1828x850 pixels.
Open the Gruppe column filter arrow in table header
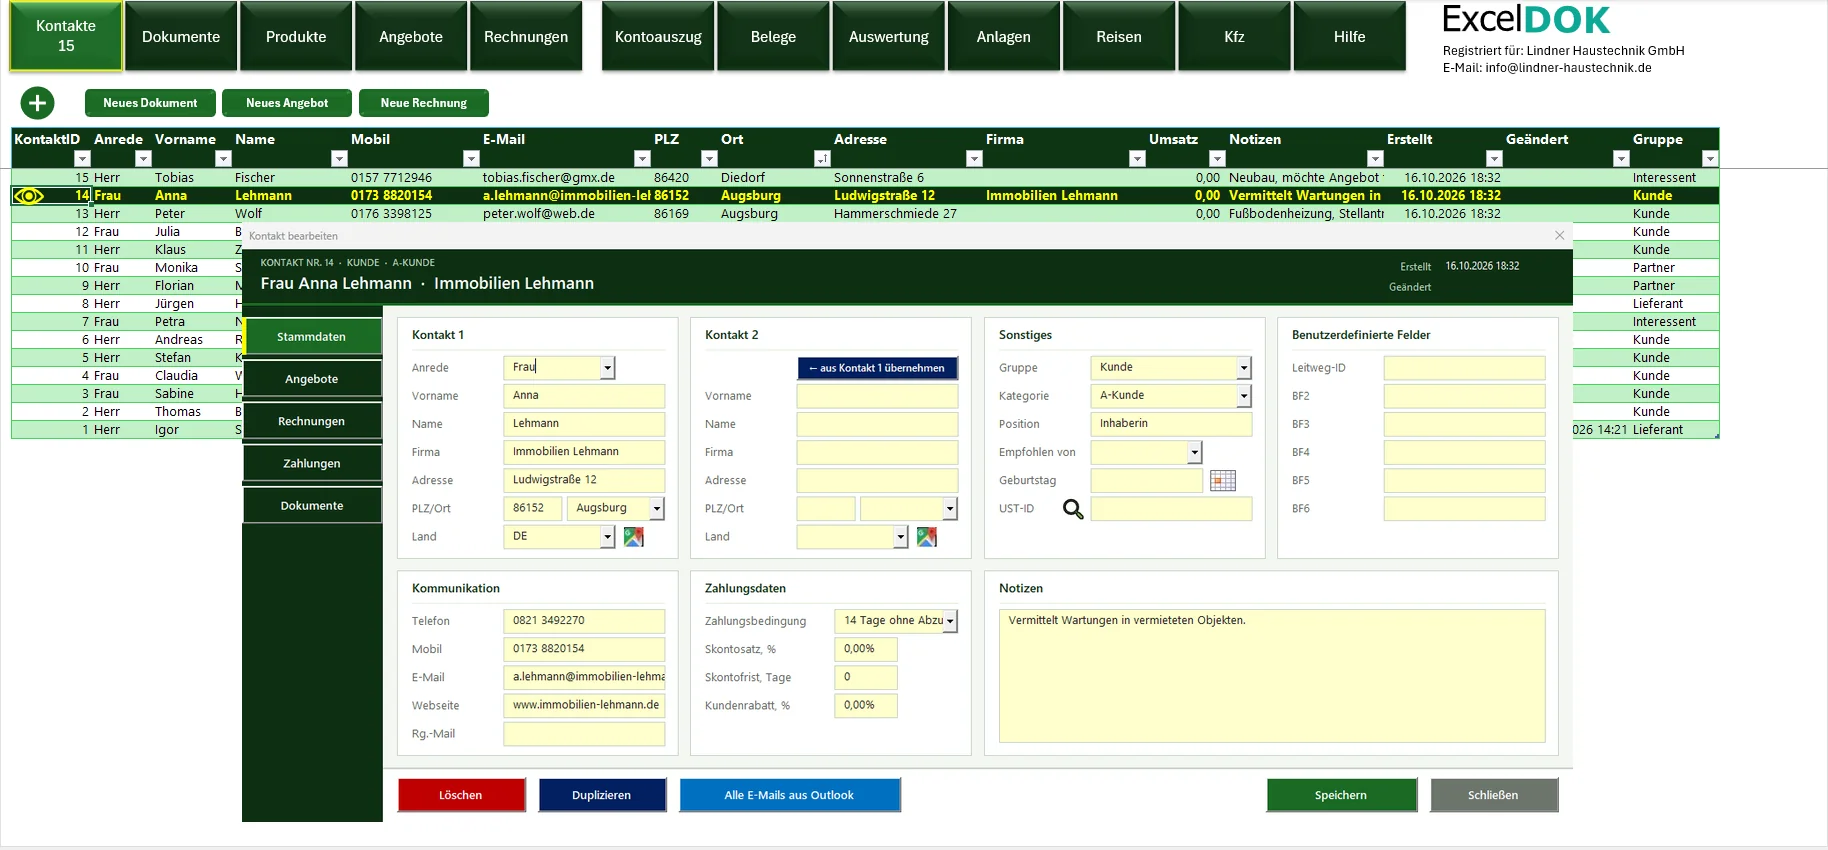coord(1710,158)
